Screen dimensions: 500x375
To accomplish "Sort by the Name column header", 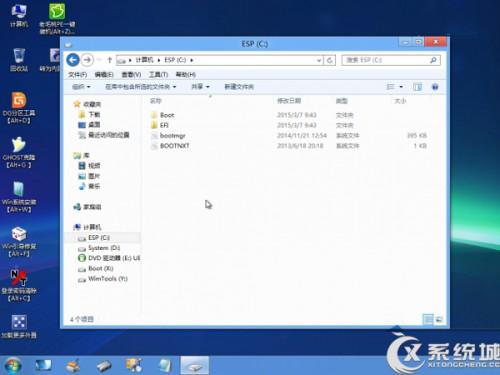I will (x=156, y=101).
